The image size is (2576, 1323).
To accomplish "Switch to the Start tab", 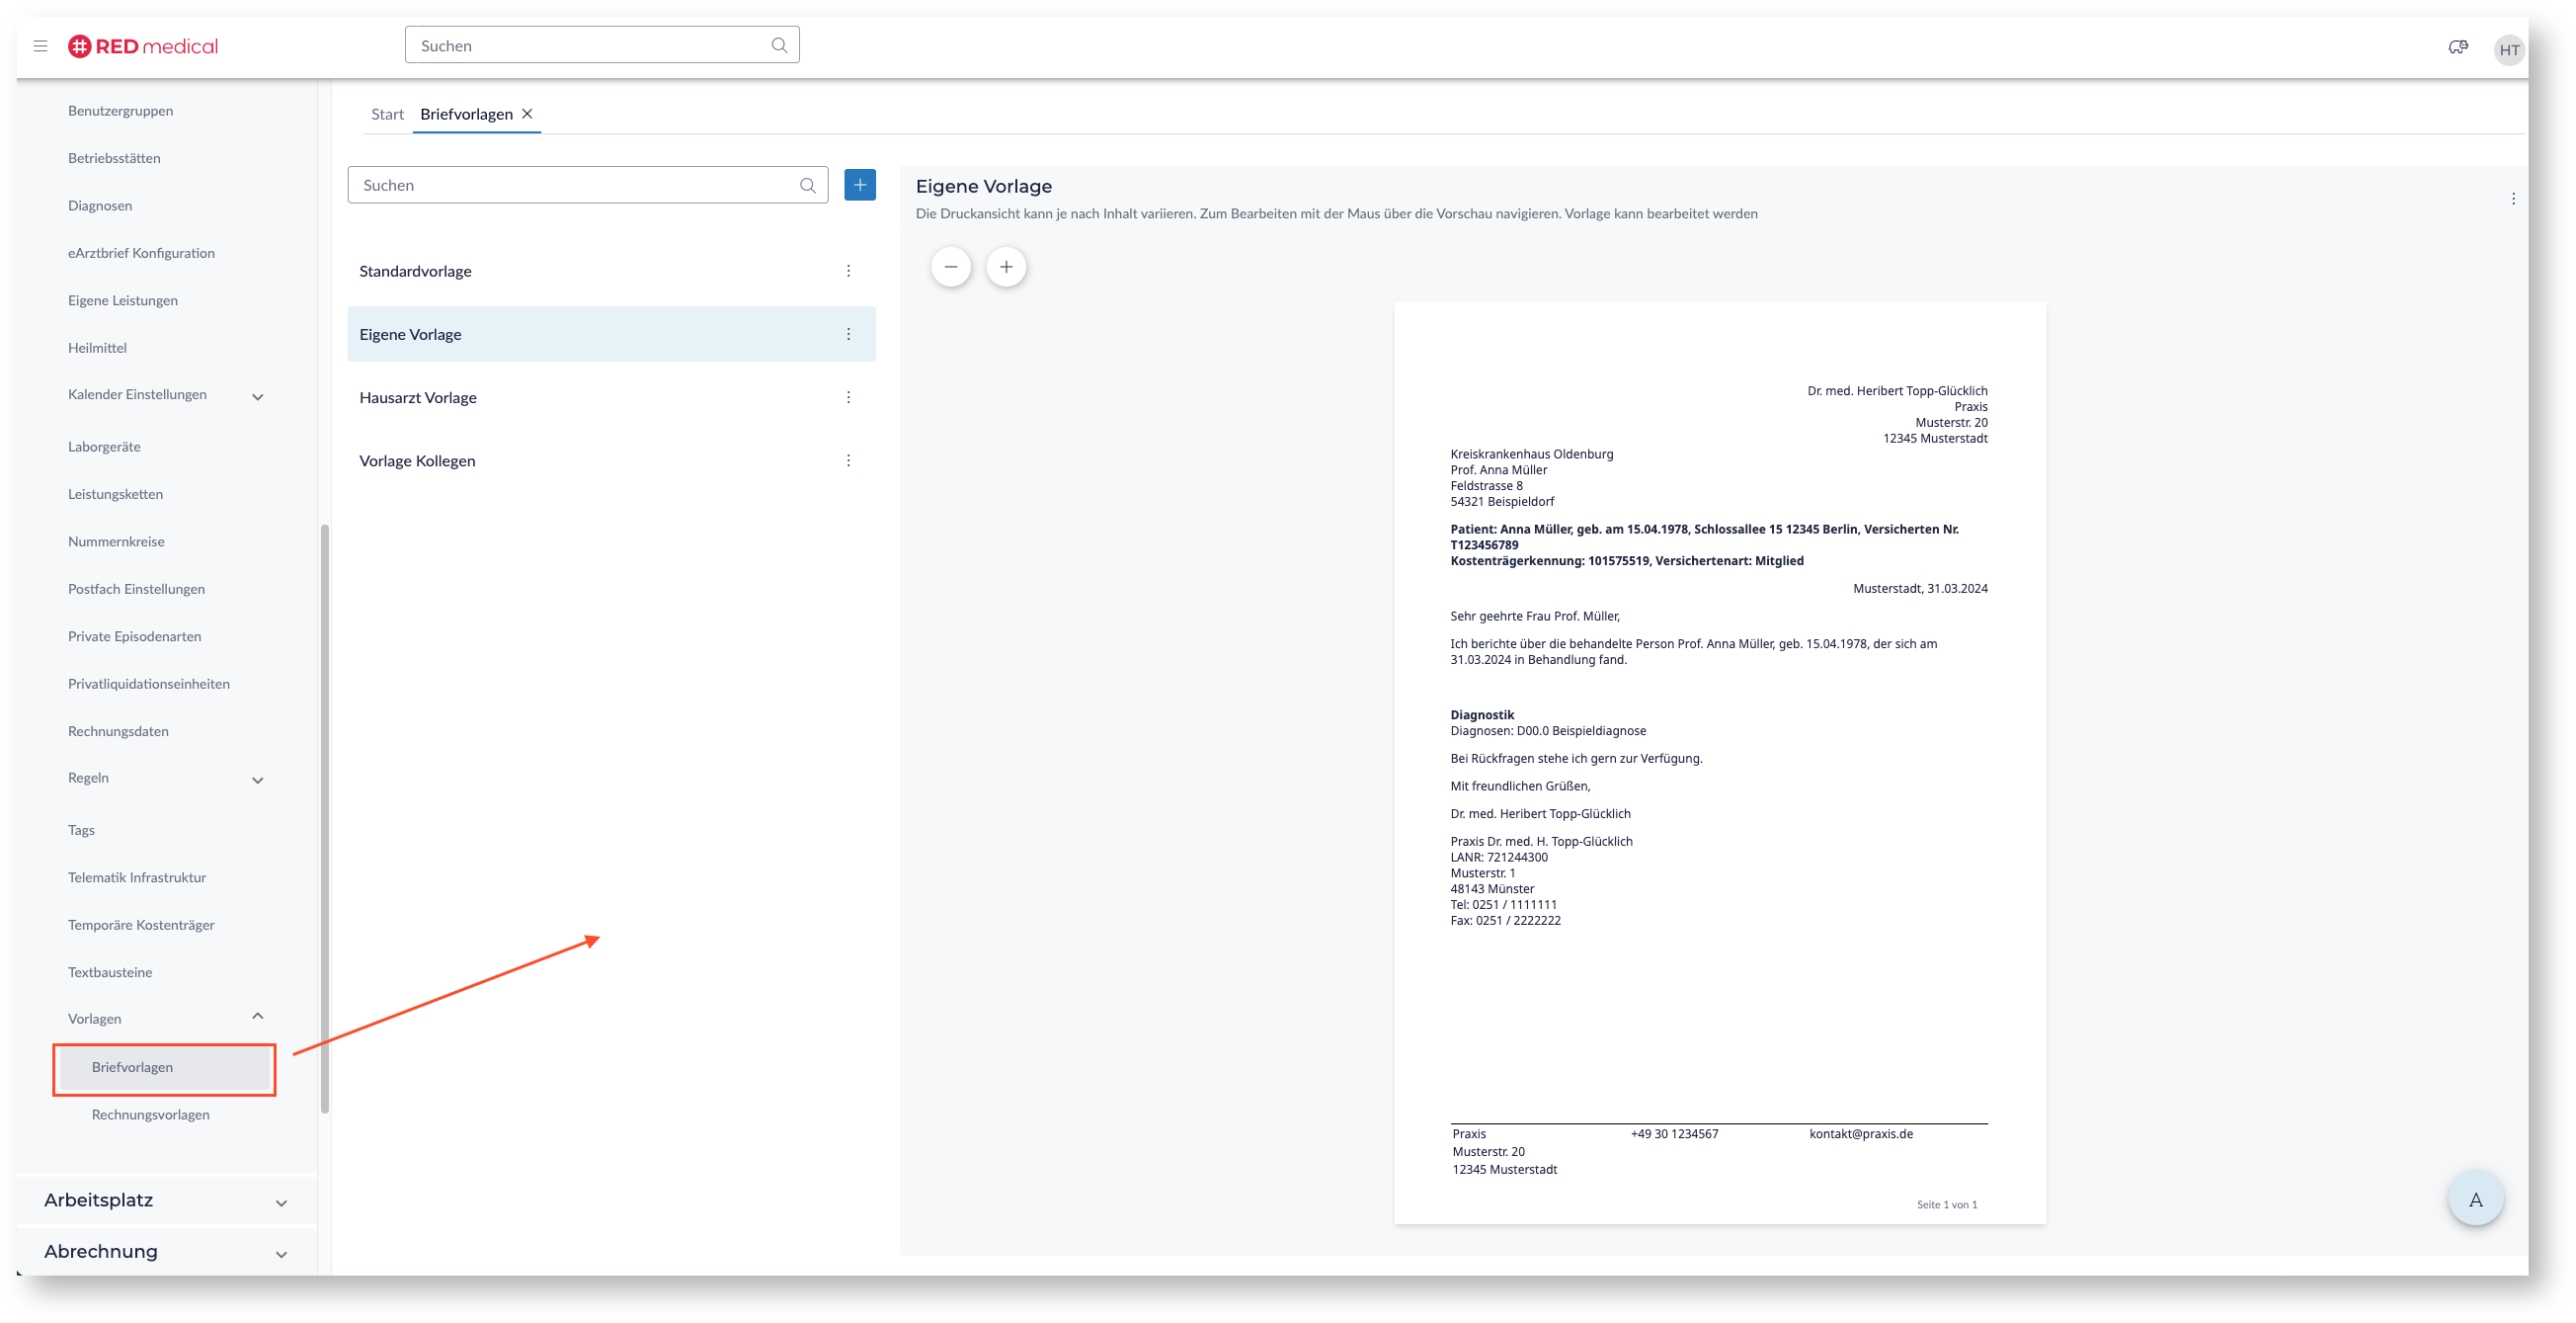I will [387, 114].
